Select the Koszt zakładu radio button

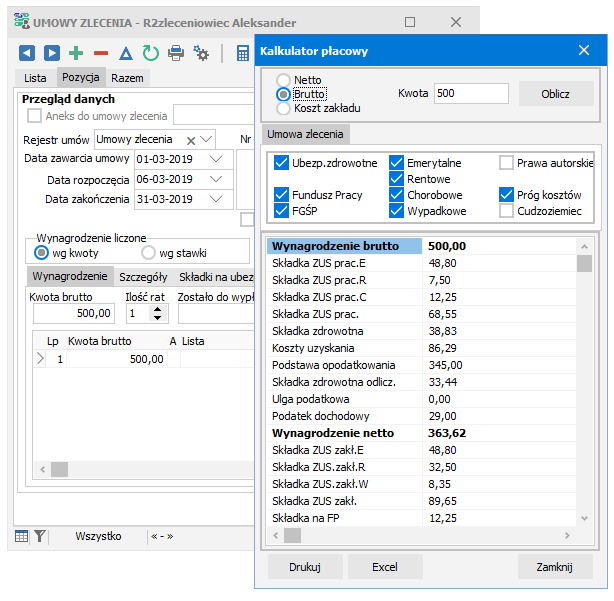[283, 108]
